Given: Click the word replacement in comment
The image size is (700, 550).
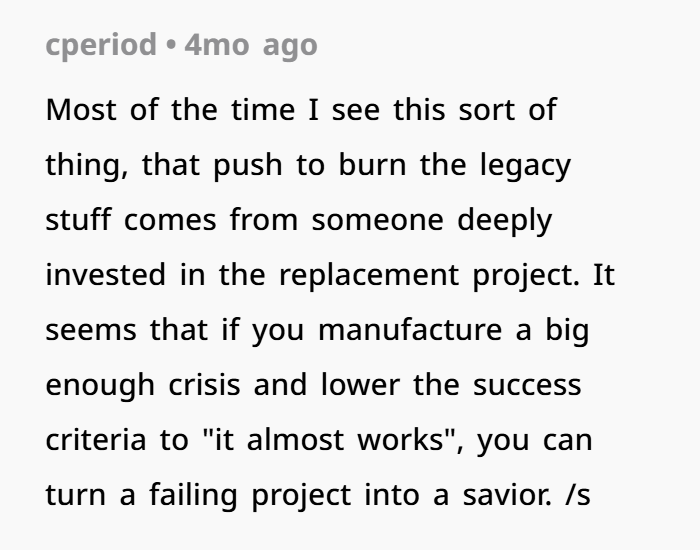Looking at the screenshot, I should (x=369, y=275).
